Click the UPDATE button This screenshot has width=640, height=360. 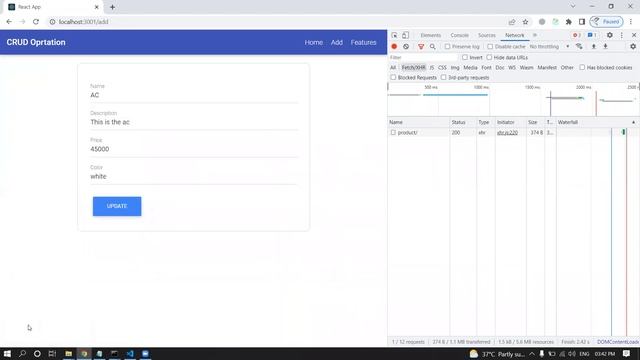(x=117, y=206)
